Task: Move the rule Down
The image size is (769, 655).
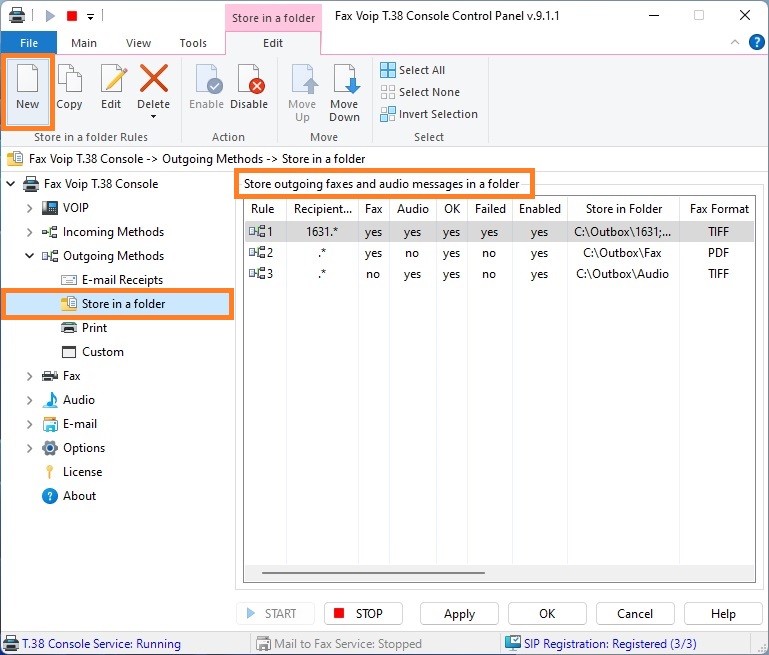Action: 344,93
